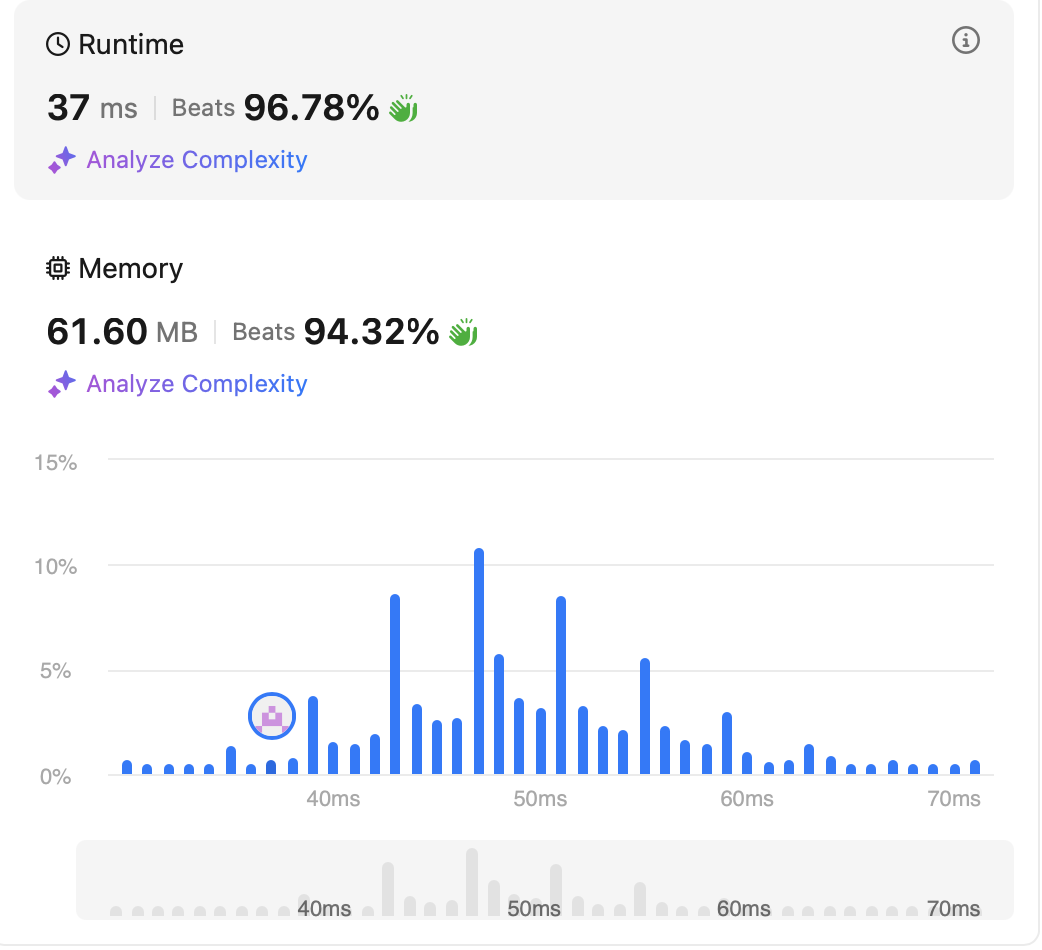Click the bar at 55ms
The image size is (1042, 950).
(645, 716)
